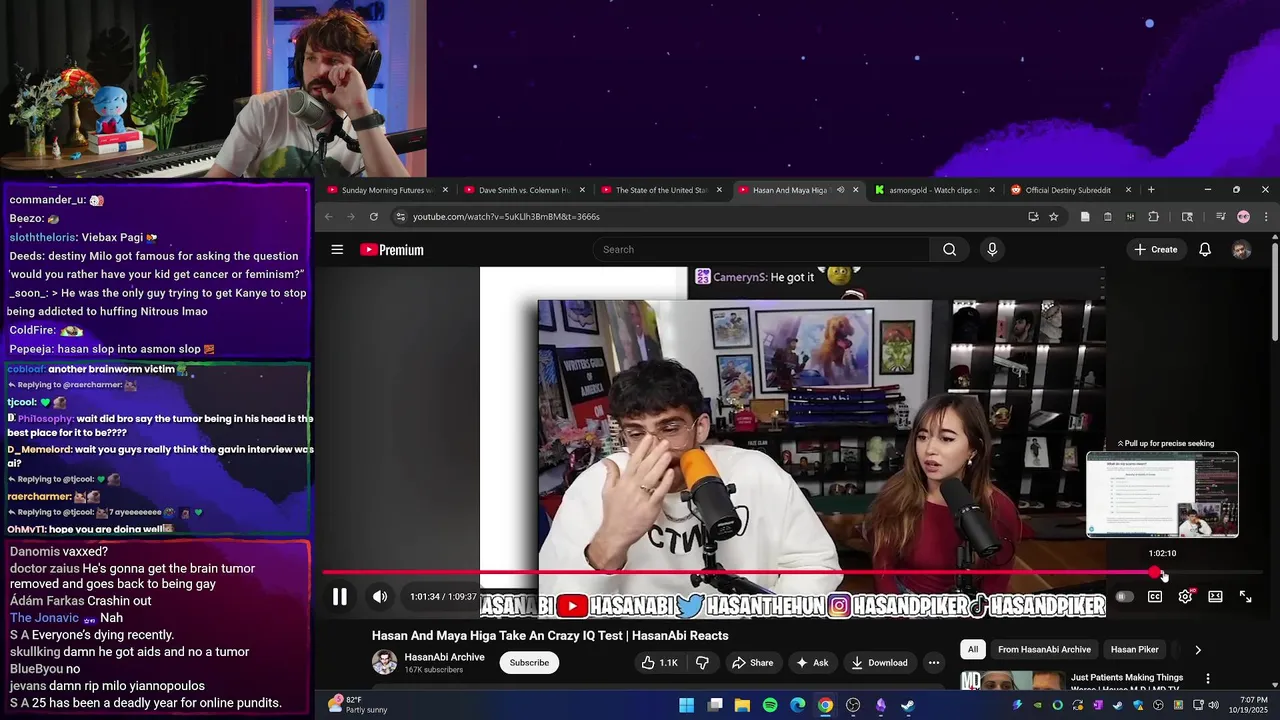Open a new browser tab
Image resolution: width=1280 pixels, height=720 pixels.
(x=1151, y=190)
